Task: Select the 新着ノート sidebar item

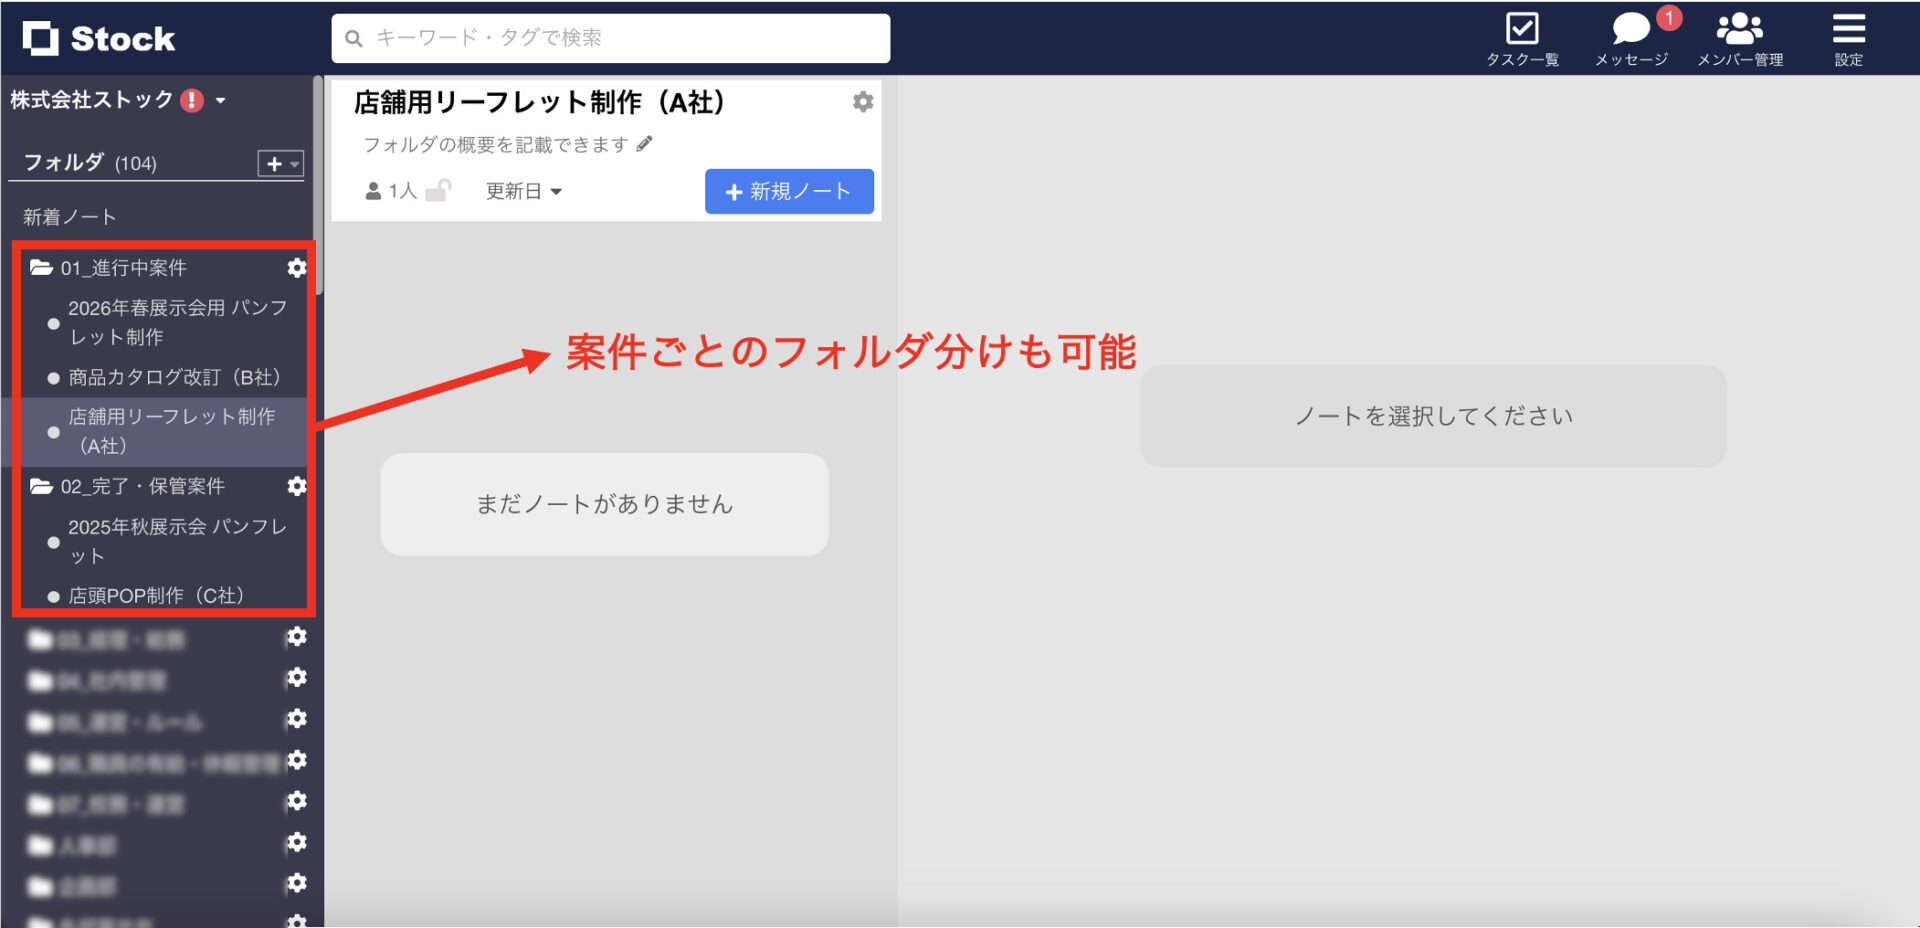Action: 66,216
